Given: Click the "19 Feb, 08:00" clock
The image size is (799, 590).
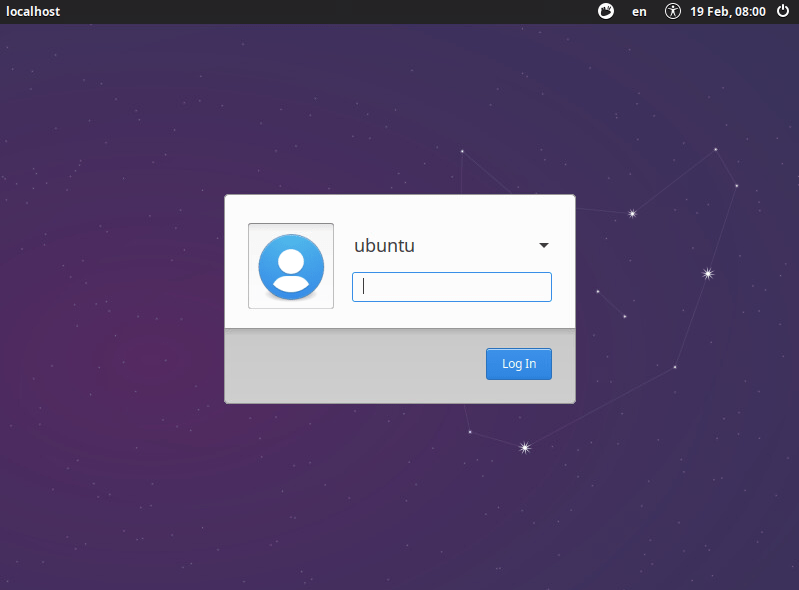Looking at the screenshot, I should [728, 12].
